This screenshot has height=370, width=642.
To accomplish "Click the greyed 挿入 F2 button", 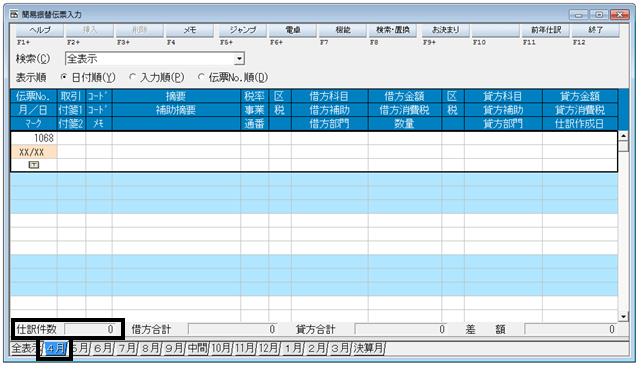I will (x=90, y=30).
